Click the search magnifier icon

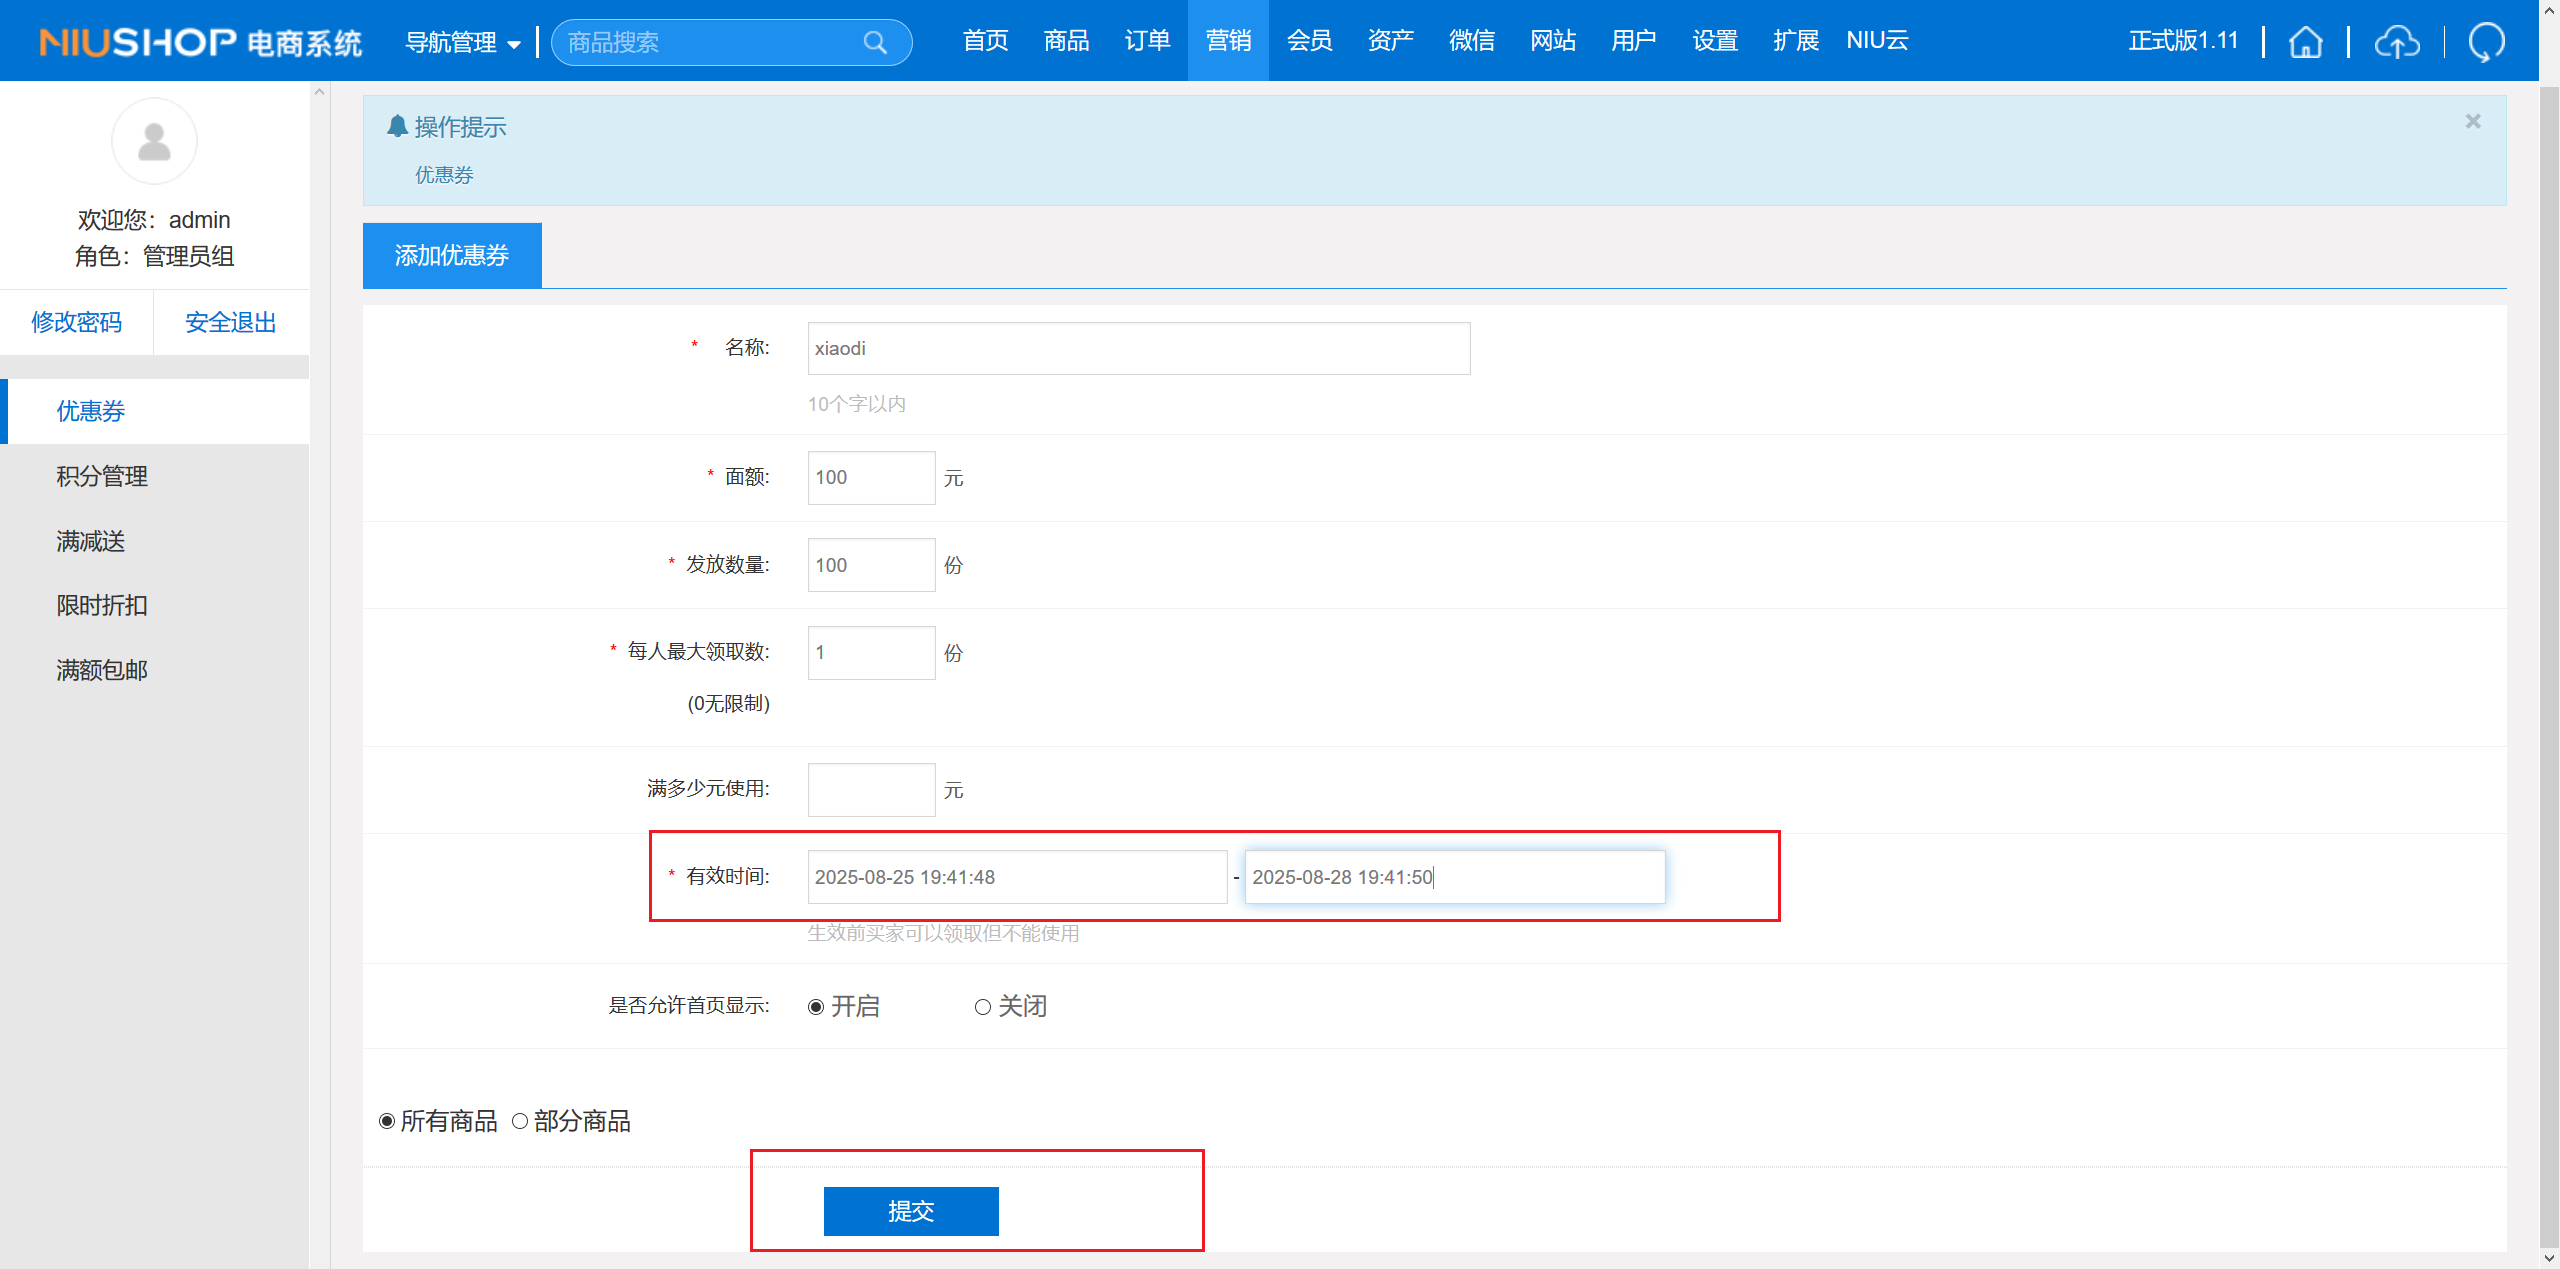875,42
